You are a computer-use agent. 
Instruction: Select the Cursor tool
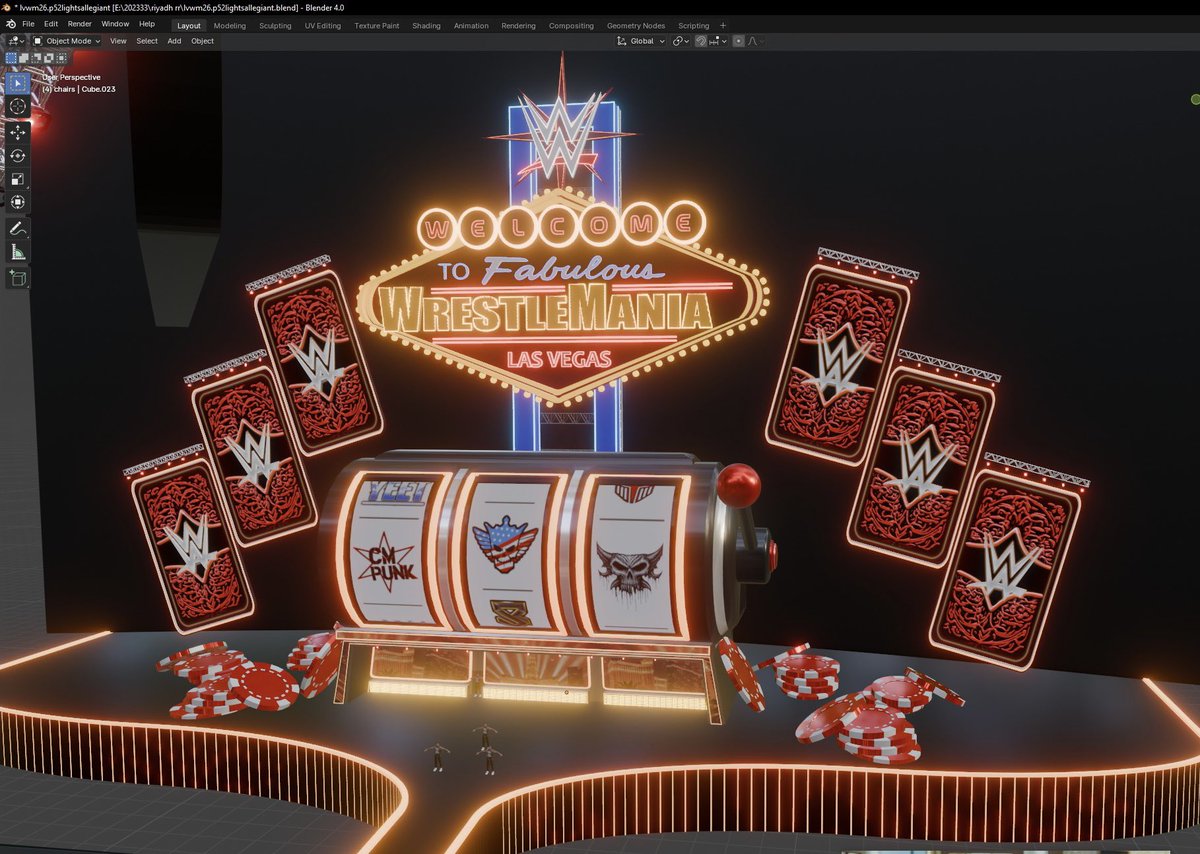click(x=17, y=106)
